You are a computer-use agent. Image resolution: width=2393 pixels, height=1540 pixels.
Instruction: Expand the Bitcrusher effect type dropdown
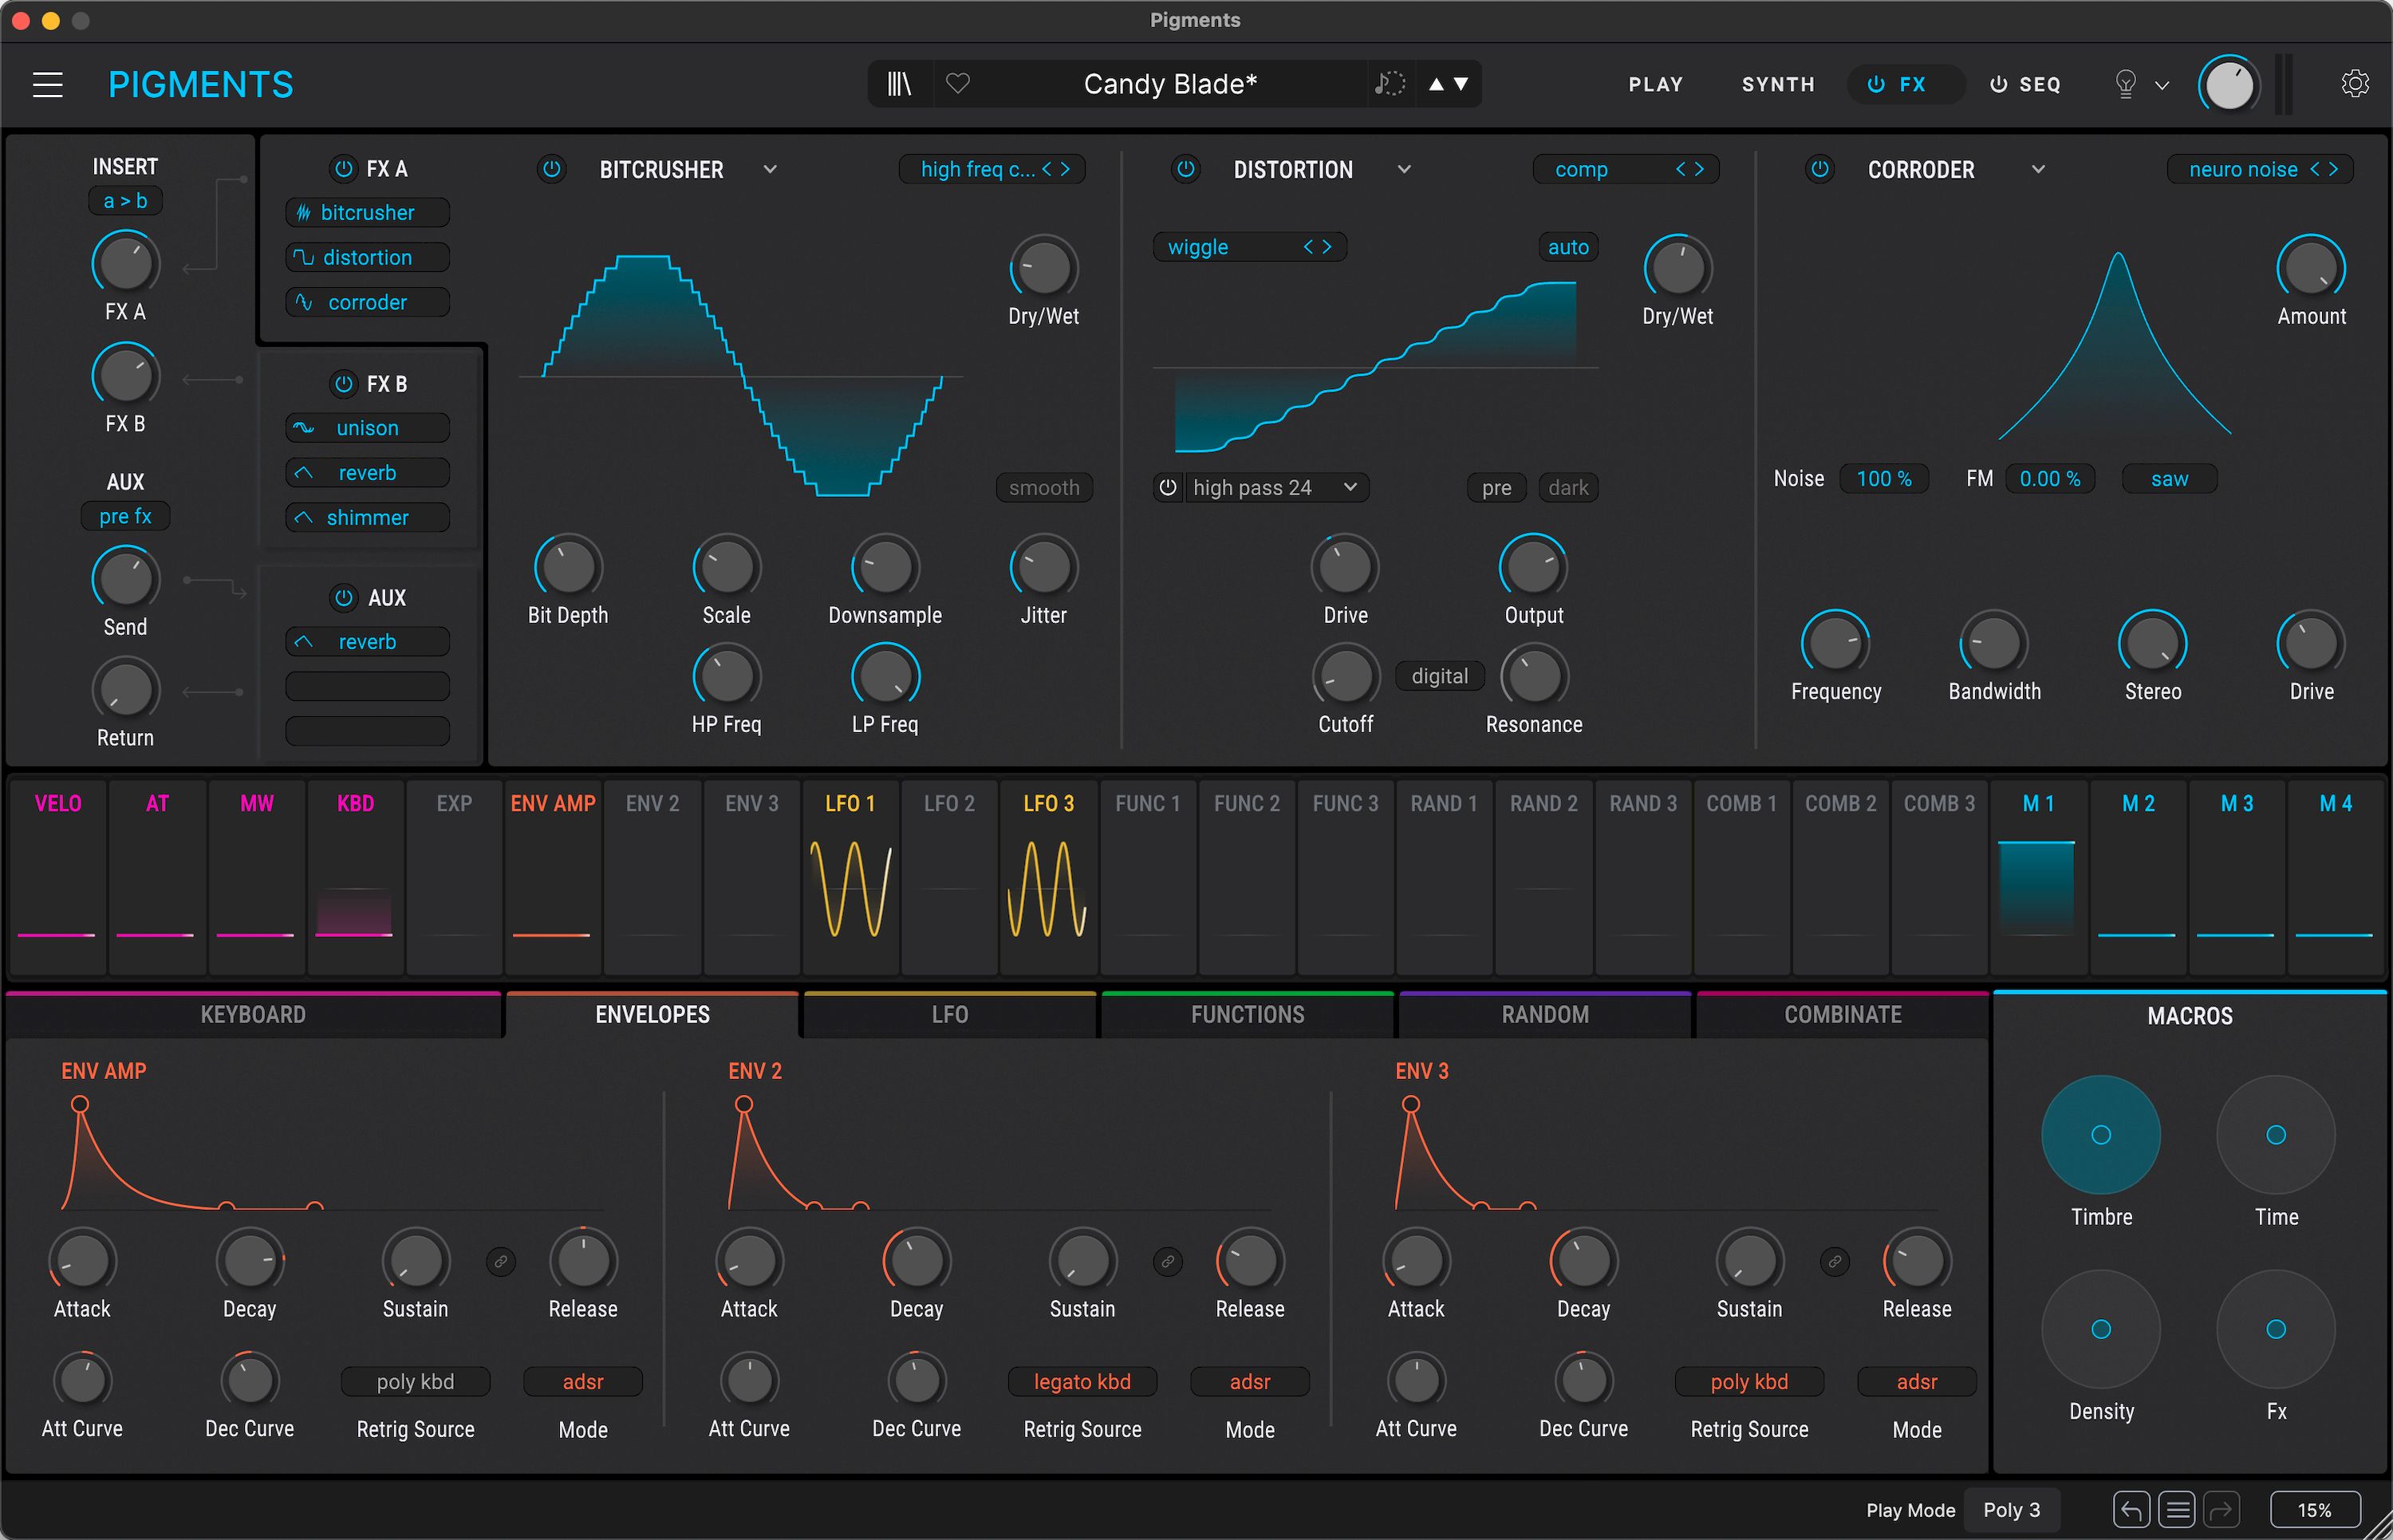(770, 170)
